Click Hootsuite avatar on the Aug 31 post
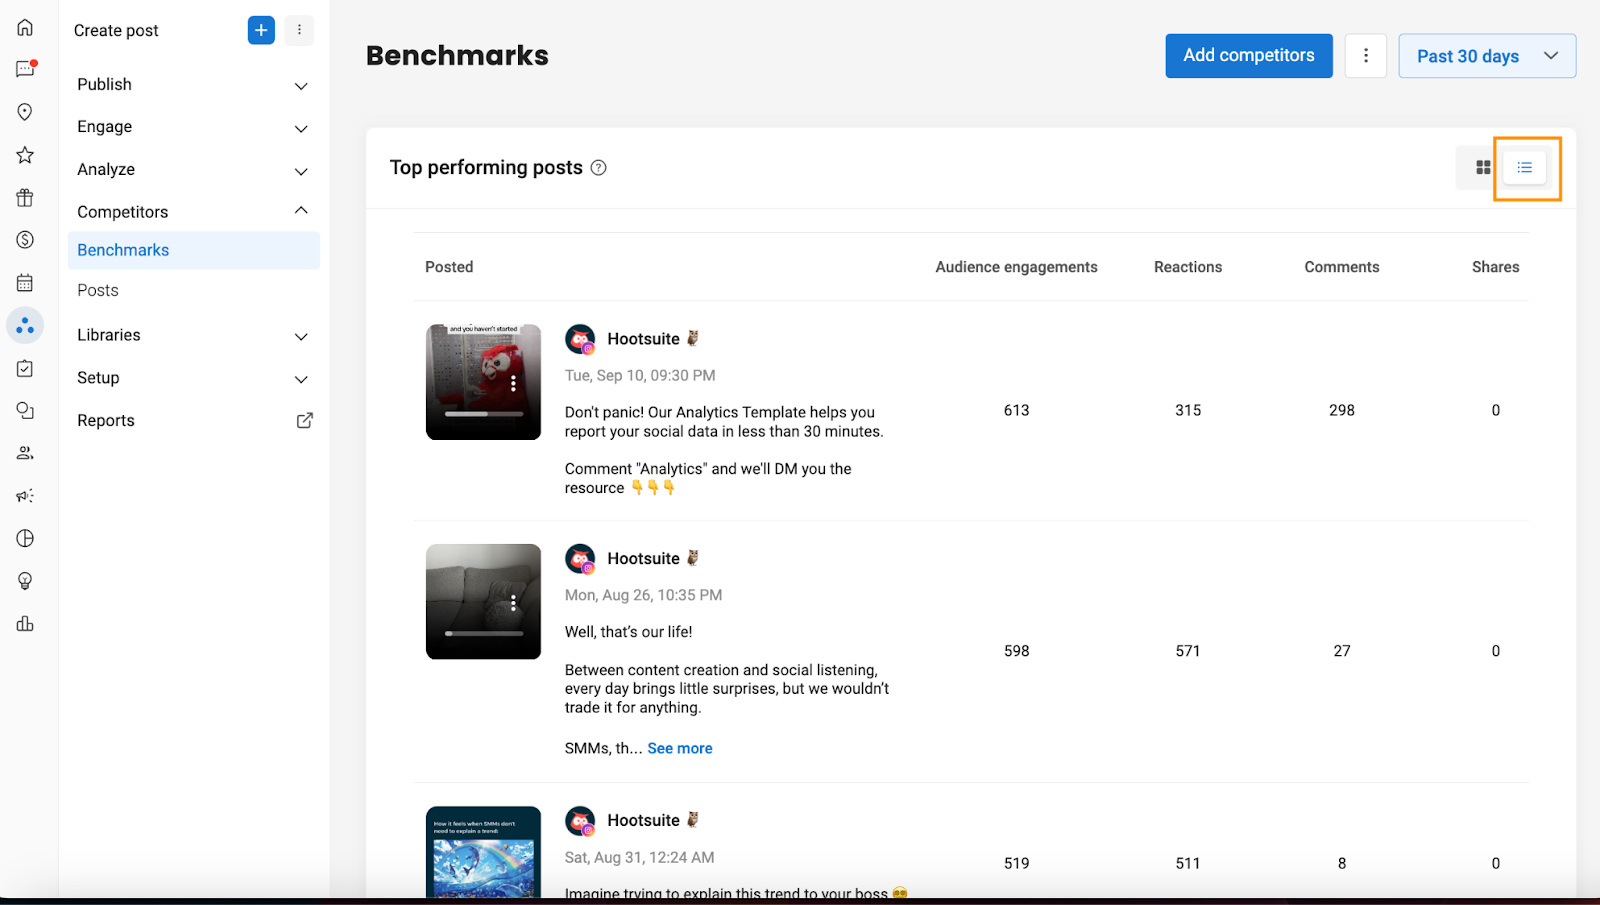Image resolution: width=1600 pixels, height=905 pixels. coord(580,821)
